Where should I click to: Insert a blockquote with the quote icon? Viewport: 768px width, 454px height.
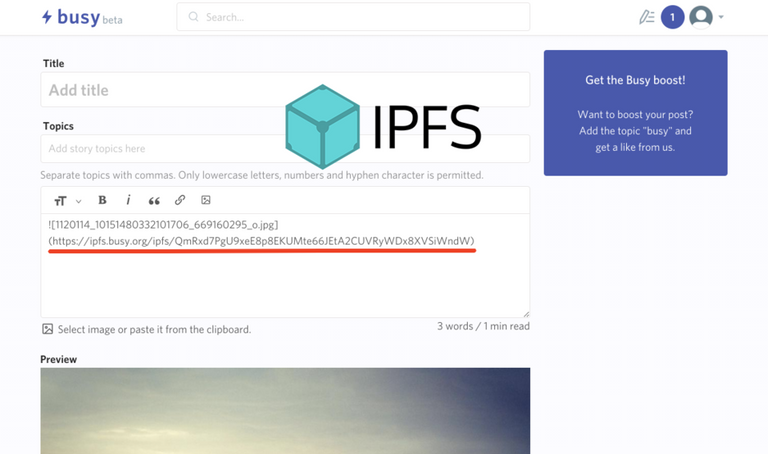[x=154, y=200]
